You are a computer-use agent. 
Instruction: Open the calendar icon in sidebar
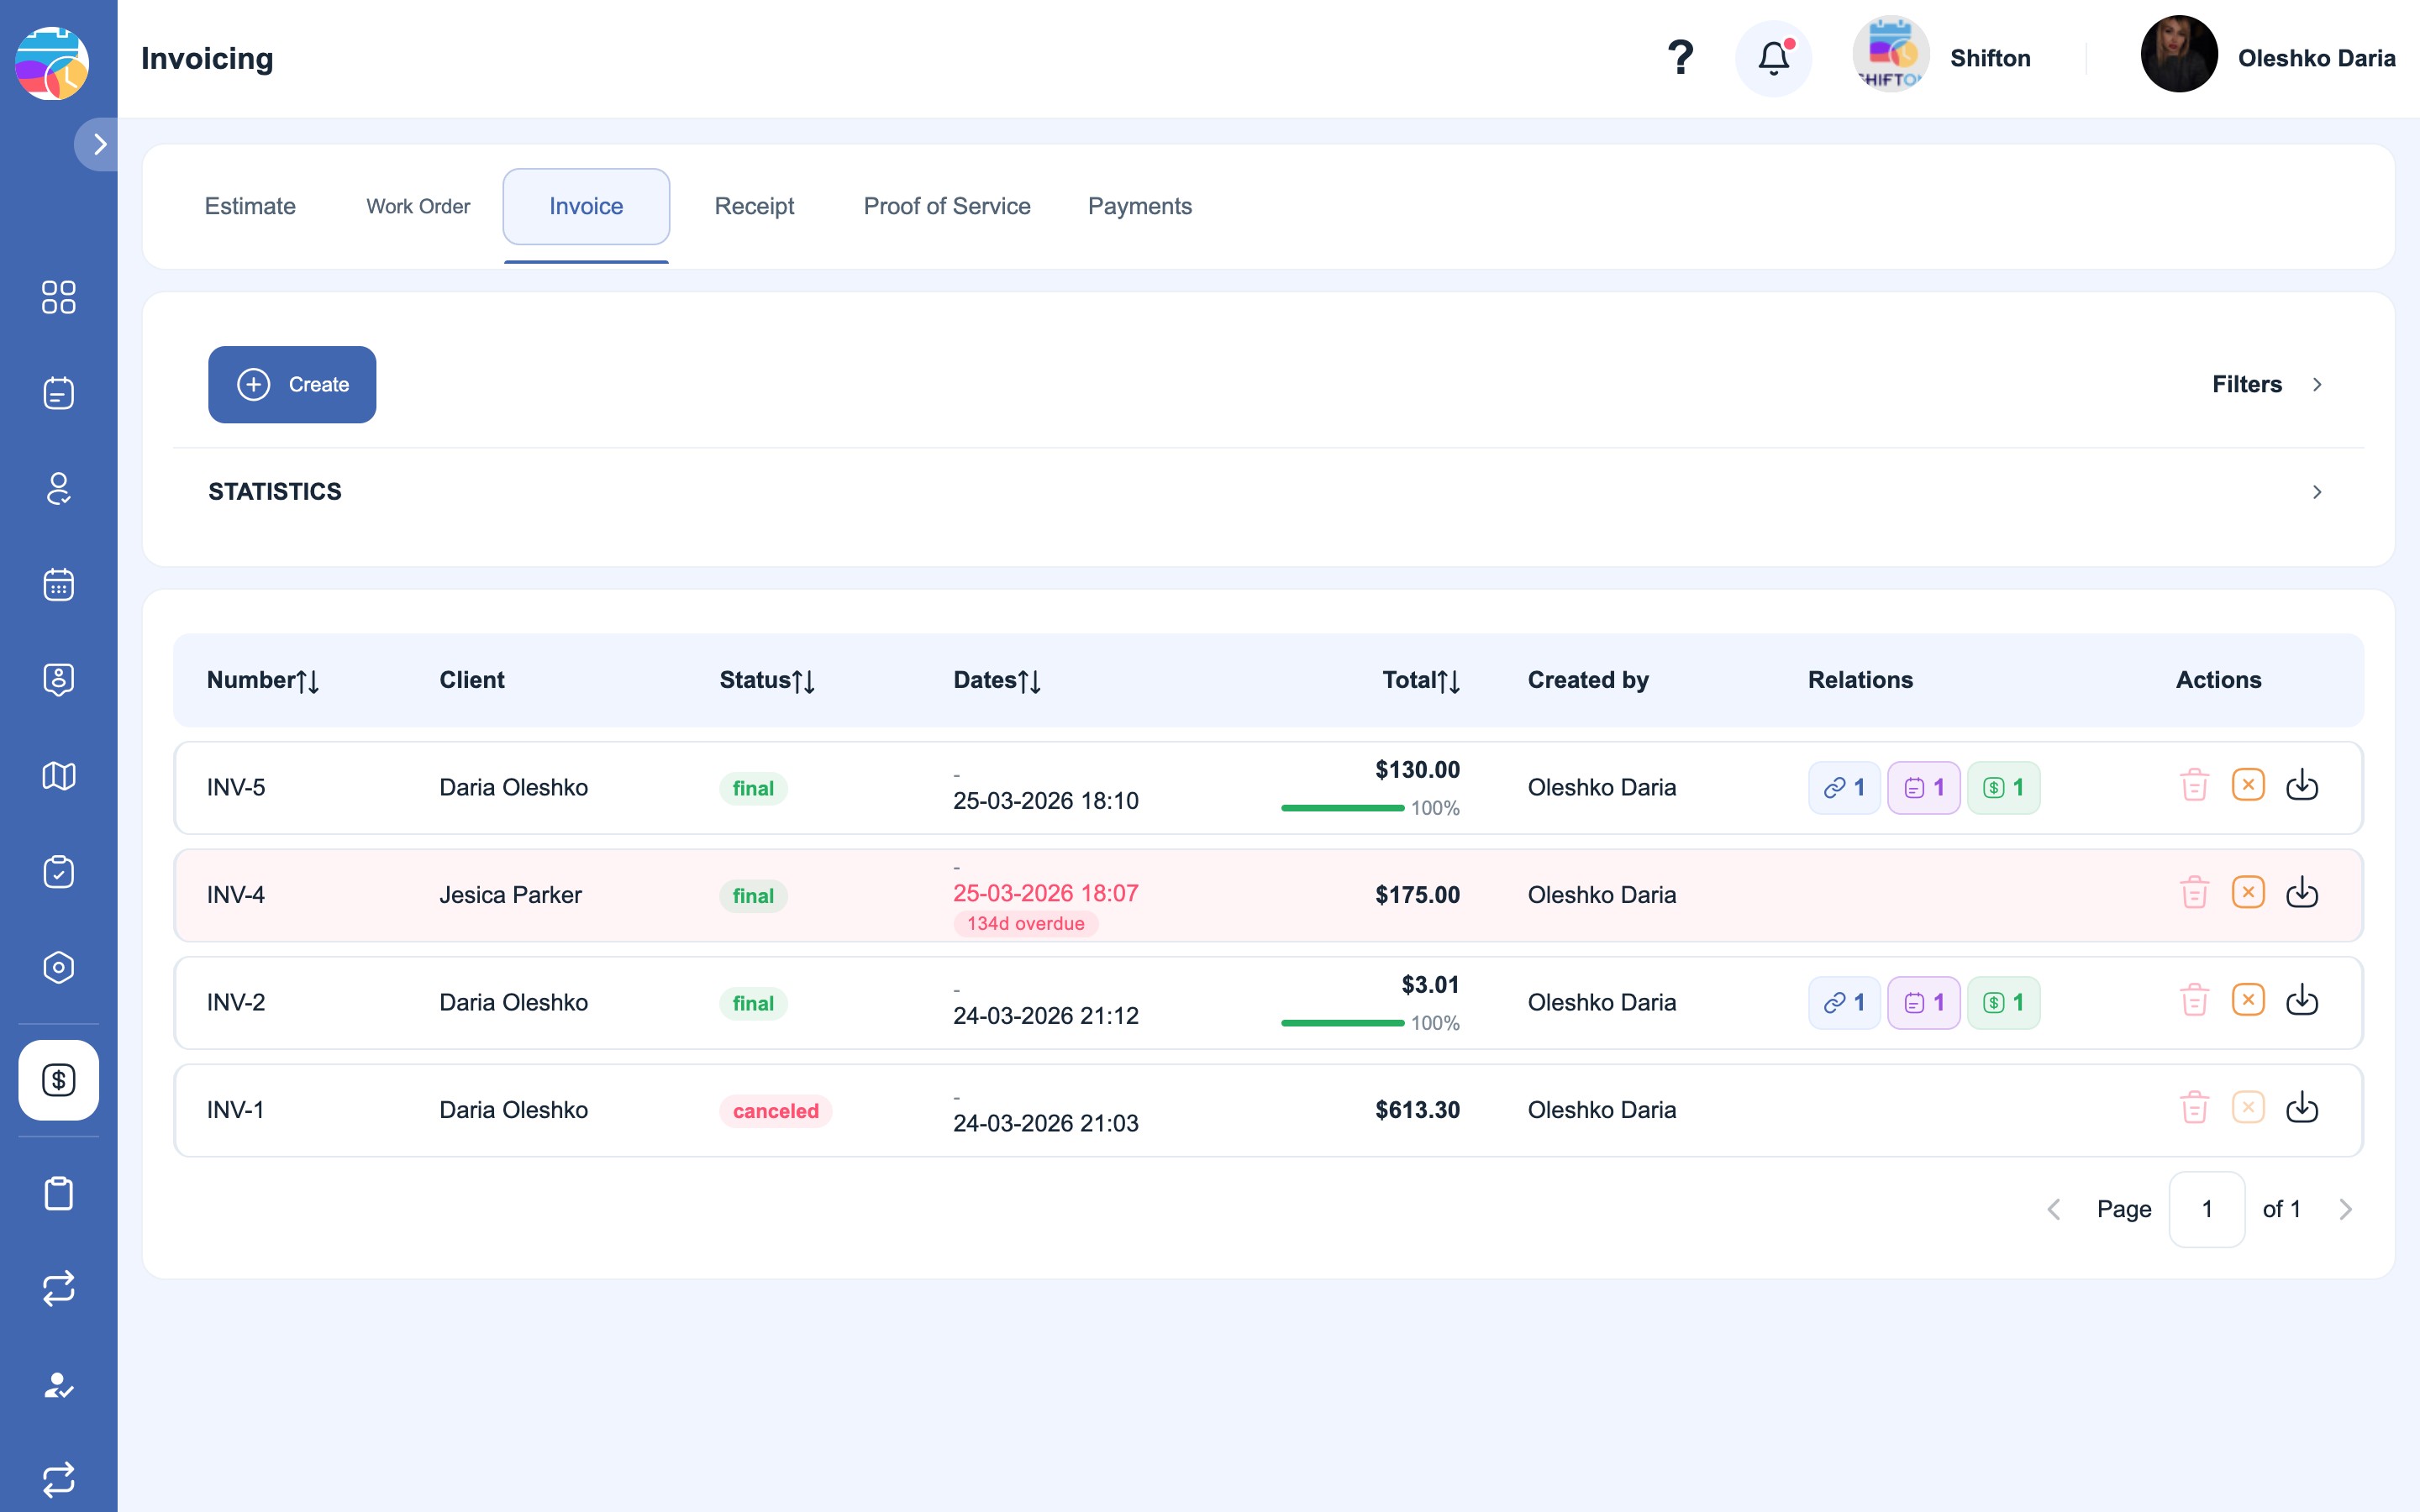click(x=59, y=584)
